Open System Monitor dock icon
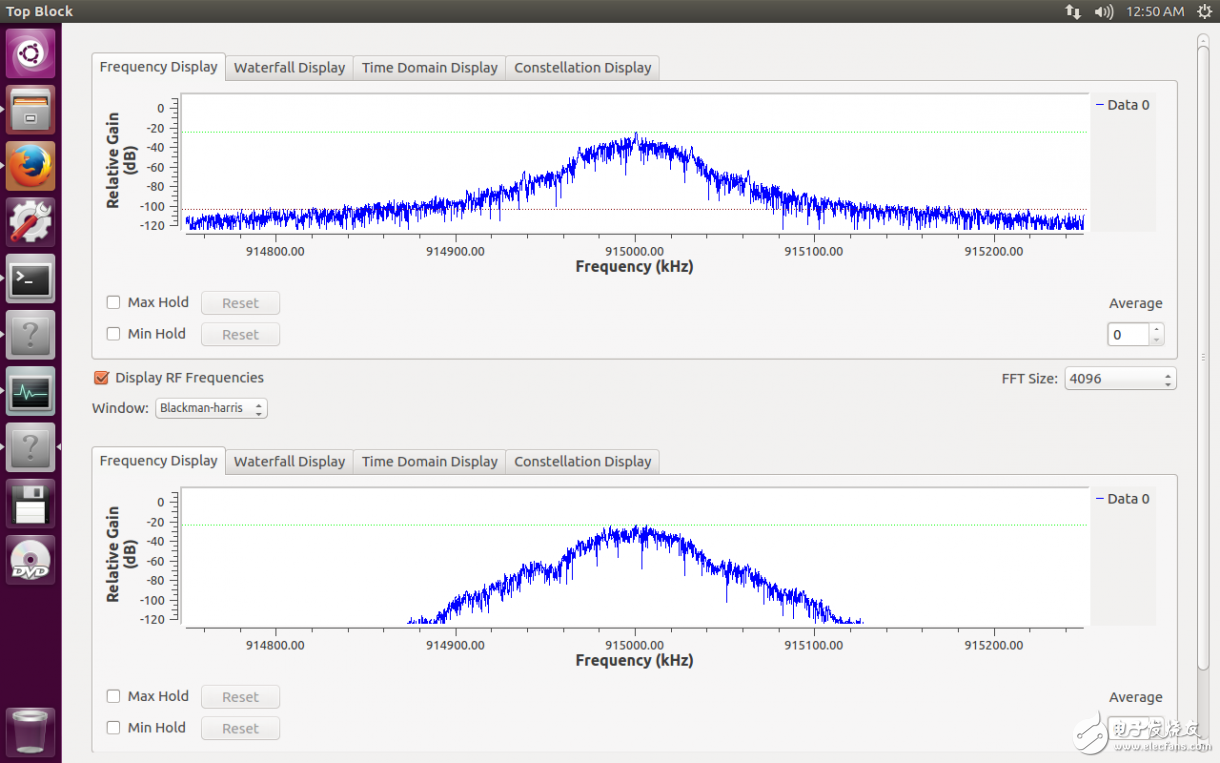Image resolution: width=1220 pixels, height=763 pixels. pos(30,391)
